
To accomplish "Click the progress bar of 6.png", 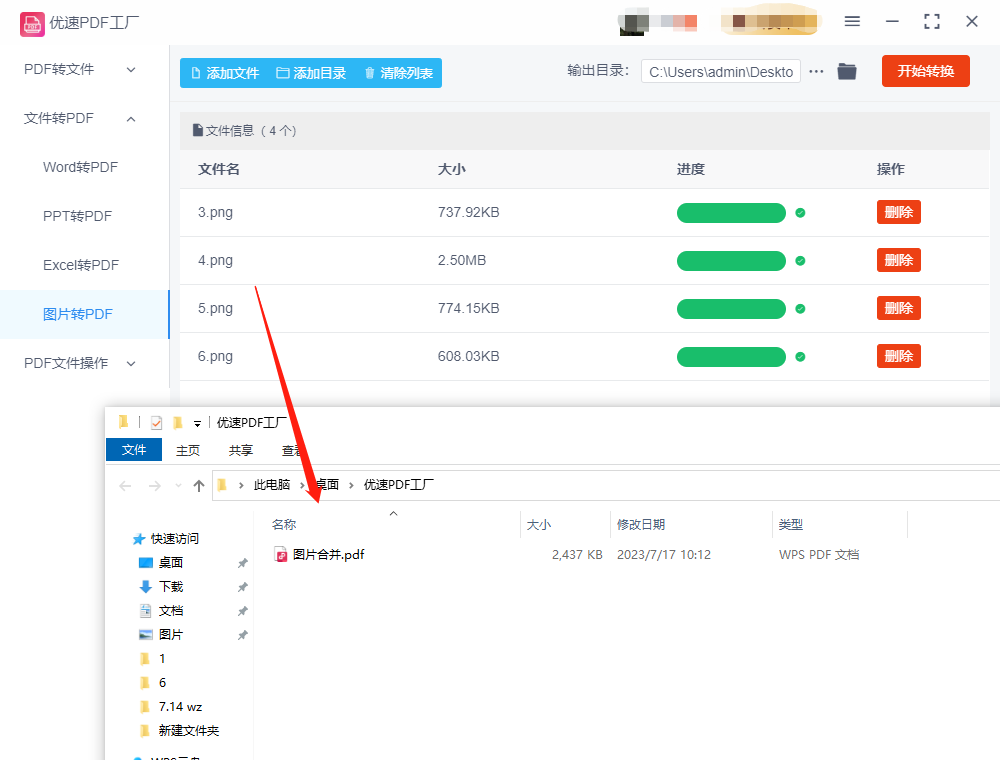I will [731, 357].
